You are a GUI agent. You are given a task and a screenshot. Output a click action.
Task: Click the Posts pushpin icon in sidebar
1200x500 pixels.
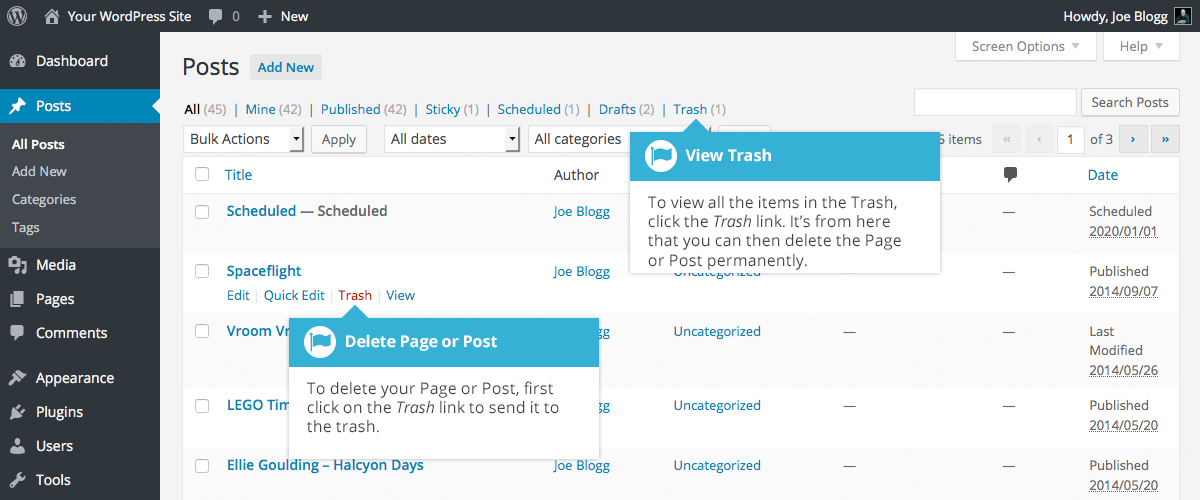point(17,106)
